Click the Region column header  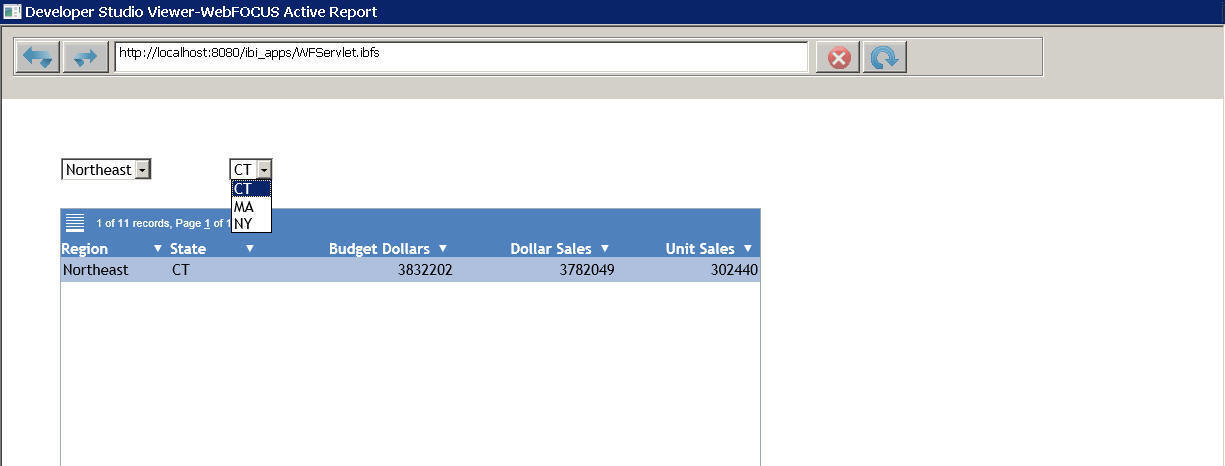(85, 249)
